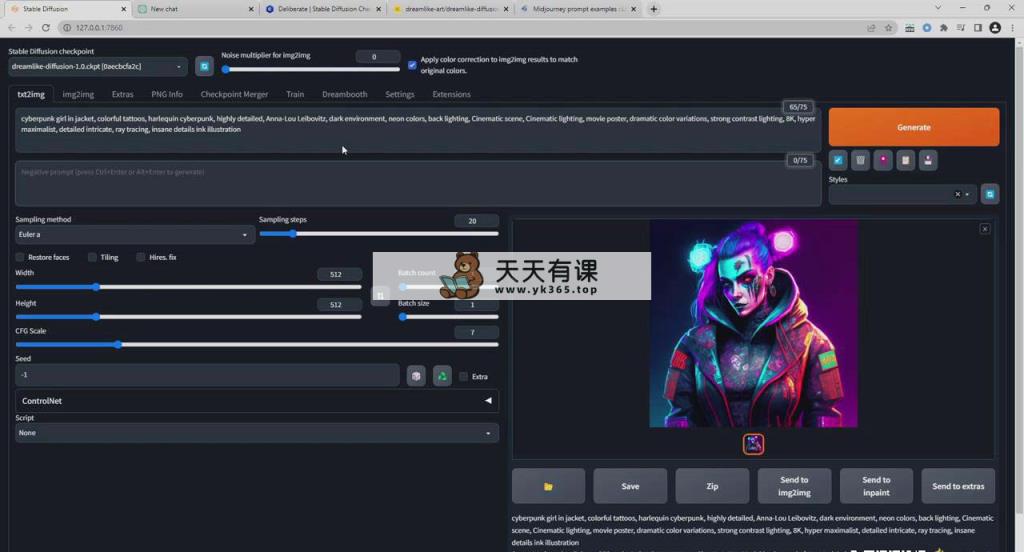Open the PNG Info tab
The width and height of the screenshot is (1024, 552).
pos(167,94)
